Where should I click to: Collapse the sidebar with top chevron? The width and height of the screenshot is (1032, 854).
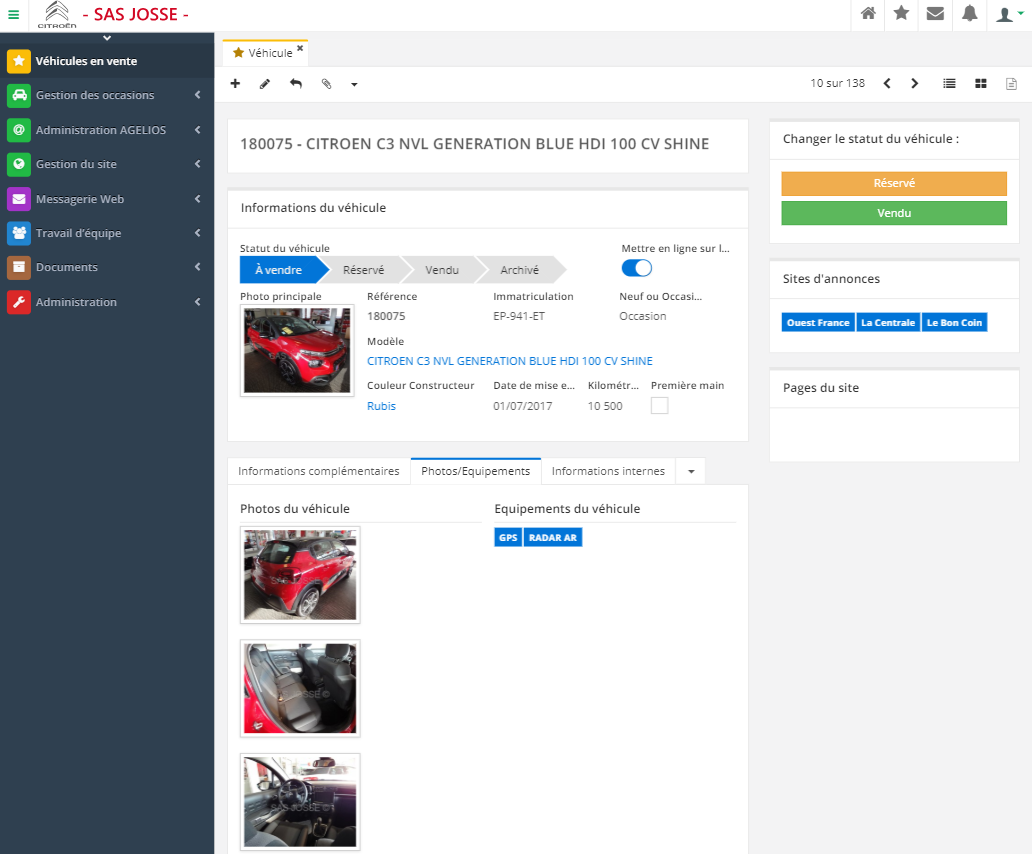[x=107, y=38]
